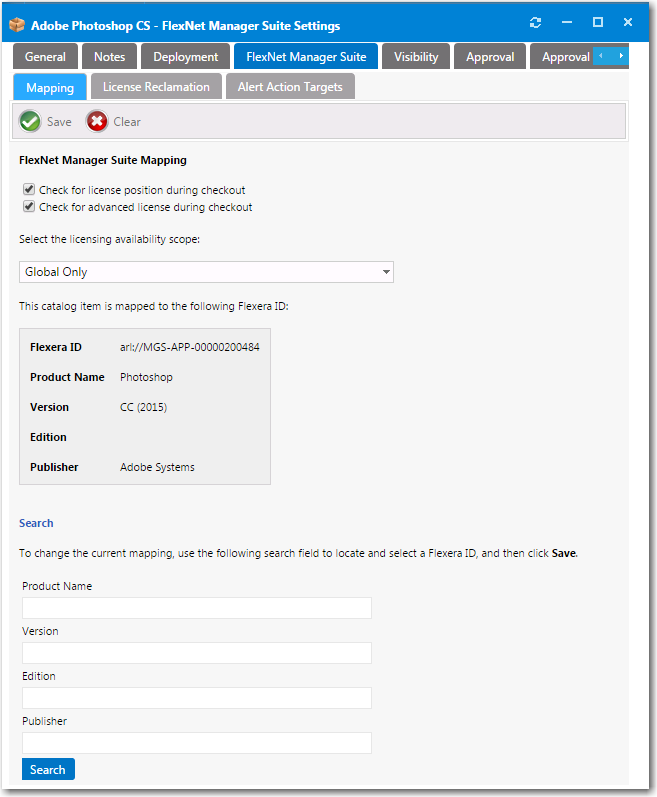657x797 pixels.
Task: Go to the Deployment tab
Action: pos(185,57)
